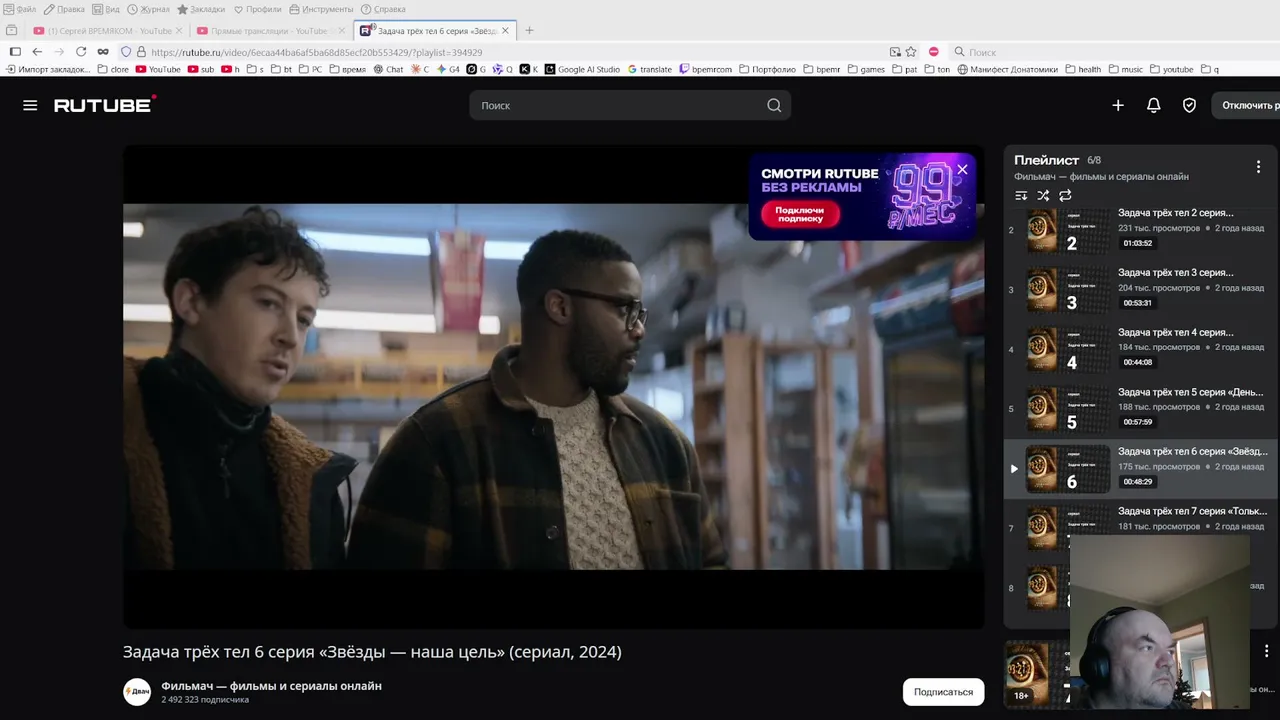Close the Rutube subscription ad banner
Screen dimensions: 1280x720
point(962,170)
